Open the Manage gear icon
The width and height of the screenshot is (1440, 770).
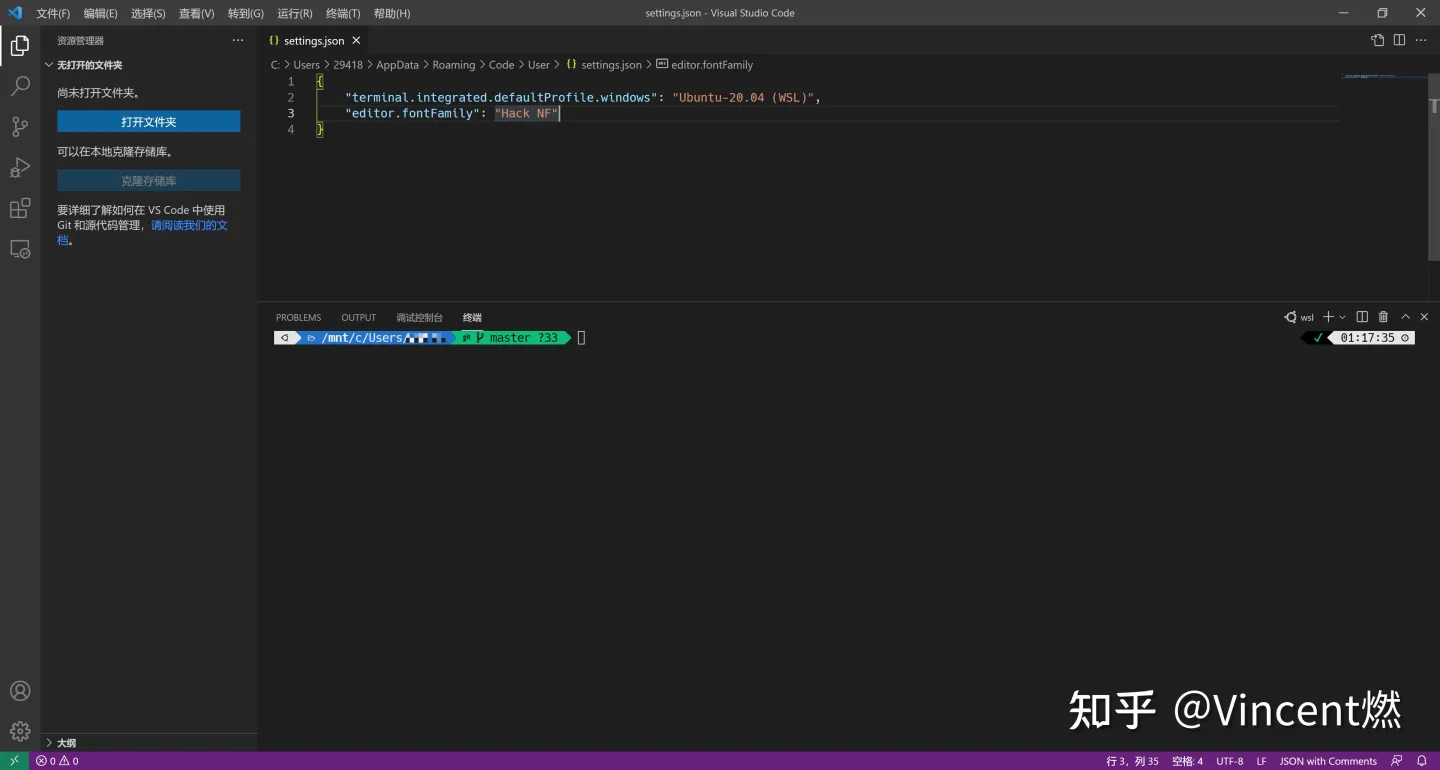point(20,731)
